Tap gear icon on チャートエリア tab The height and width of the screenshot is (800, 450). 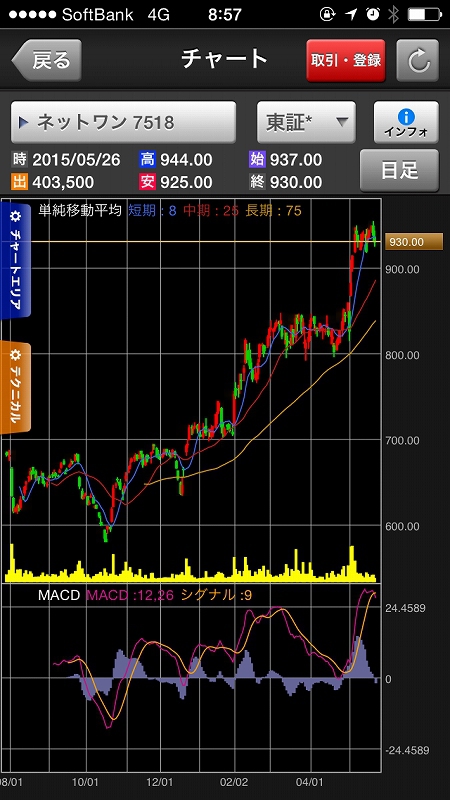pyautogui.click(x=14, y=217)
